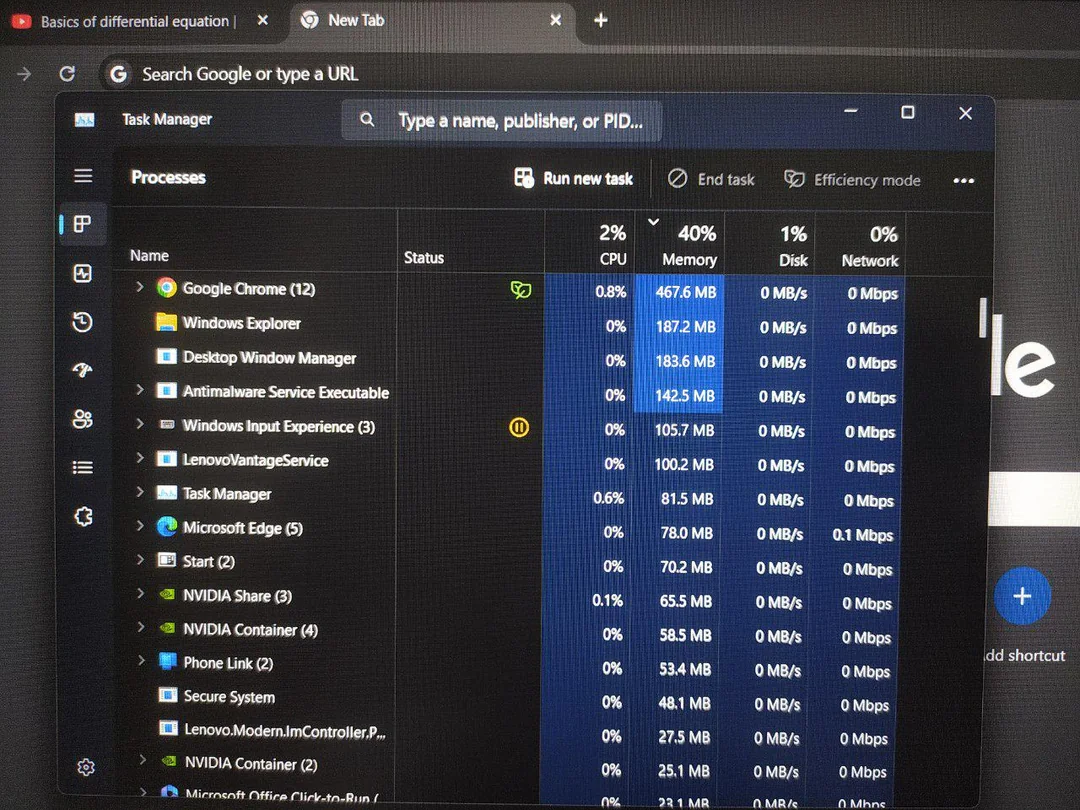
Task: Click the Windows Explorer process name
Action: pyautogui.click(x=242, y=323)
